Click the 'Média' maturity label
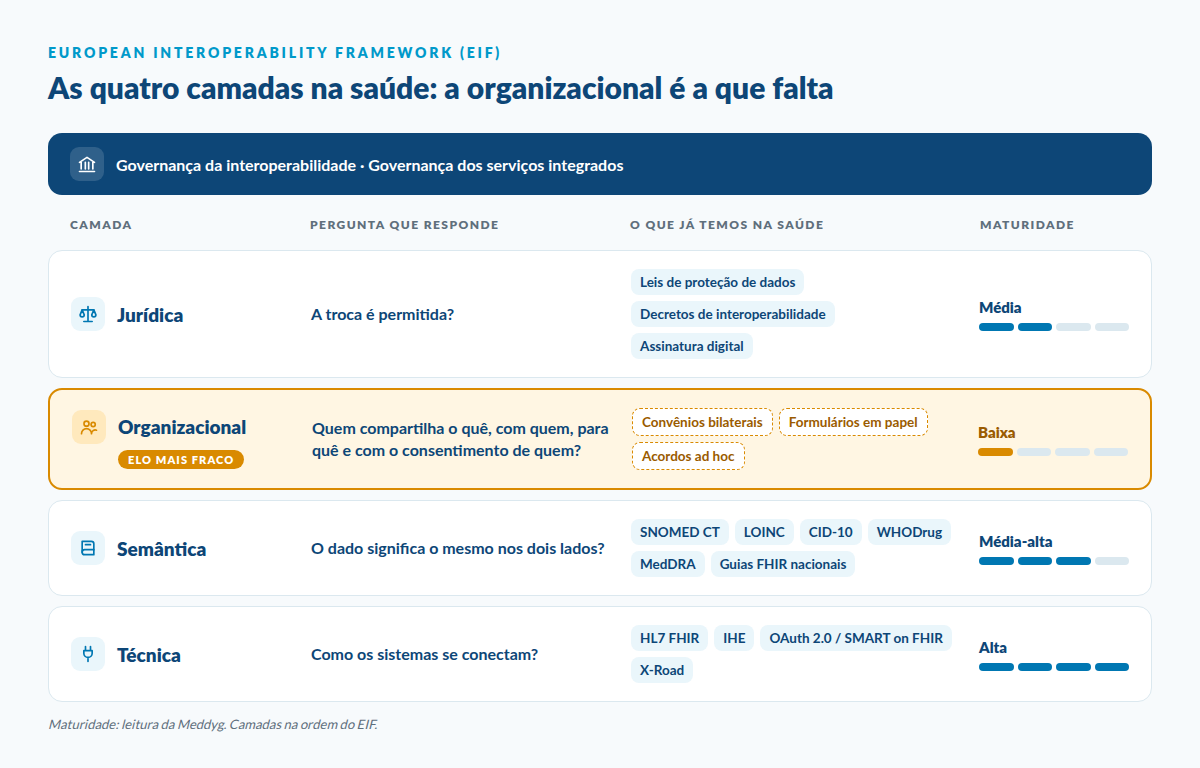 pyautogui.click(x=1000, y=308)
